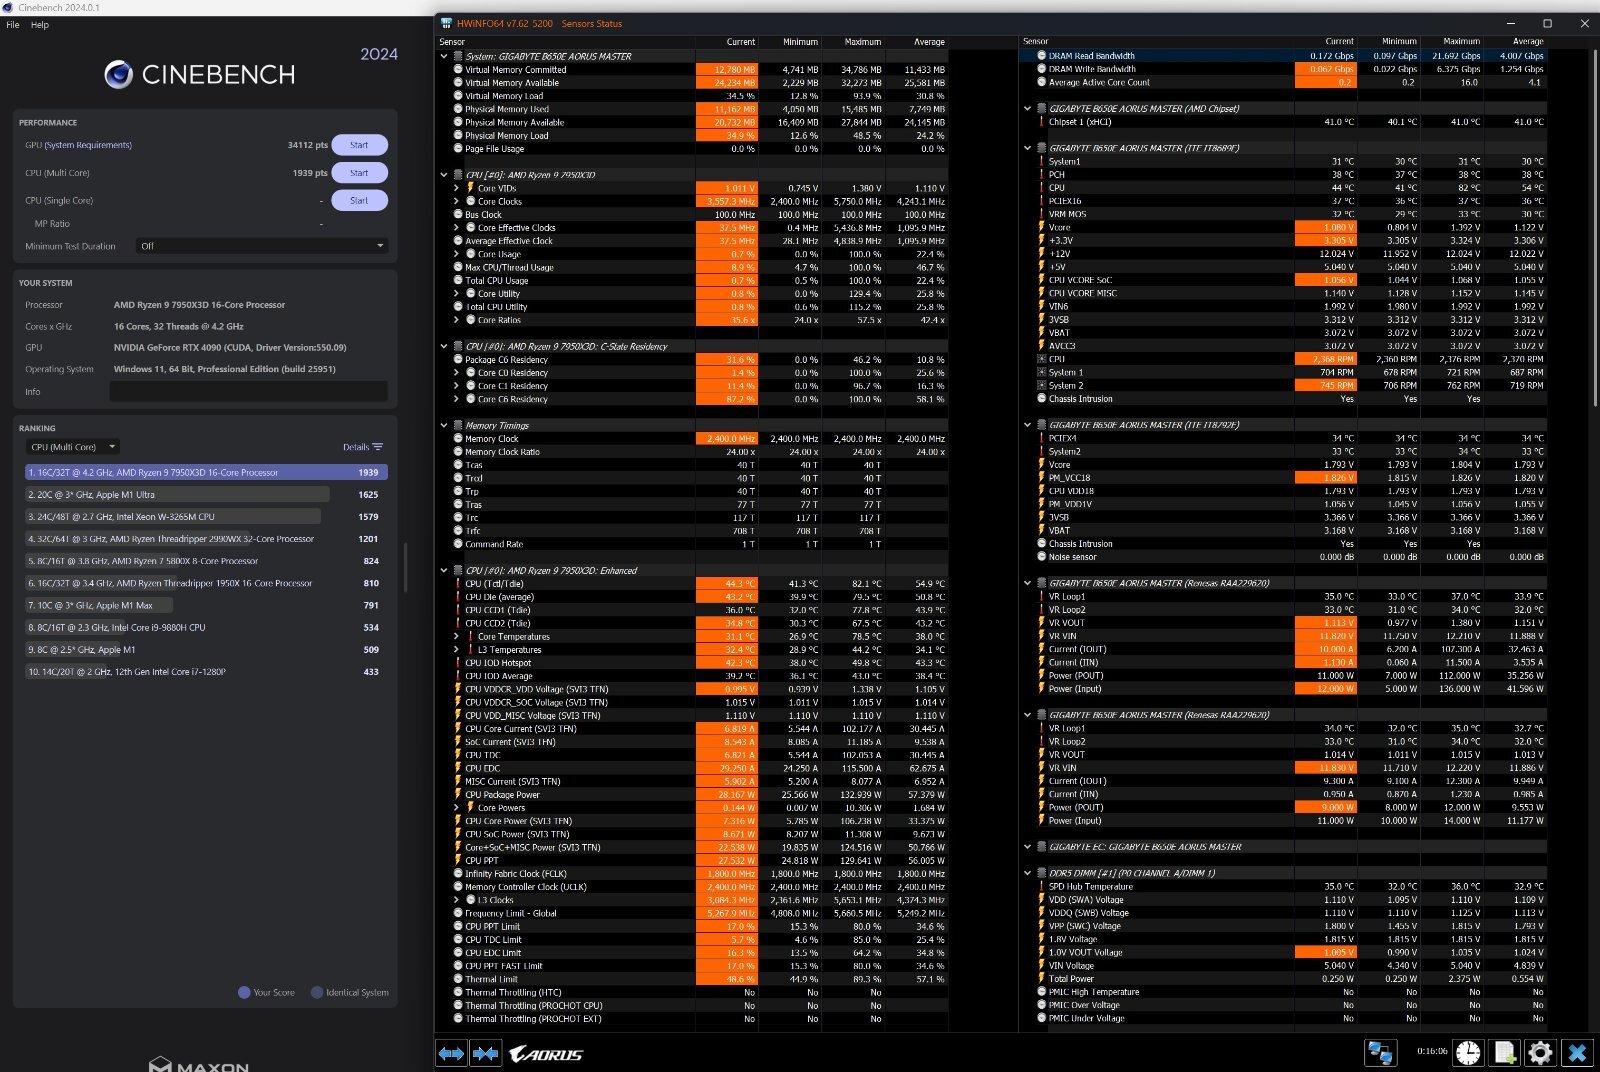Expand the Core VIDs row
This screenshot has height=1072, width=1600.
pos(457,188)
